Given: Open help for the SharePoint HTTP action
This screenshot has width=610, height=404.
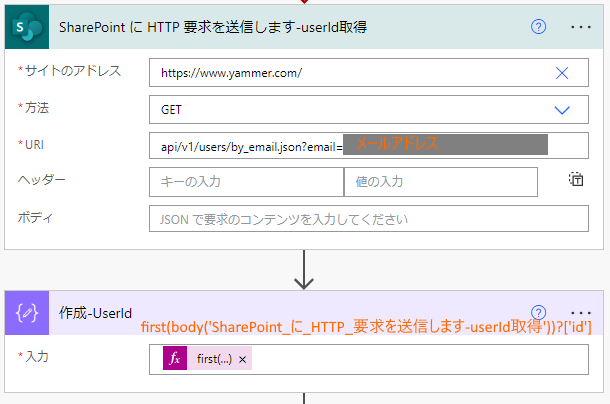Looking at the screenshot, I should click(538, 27).
